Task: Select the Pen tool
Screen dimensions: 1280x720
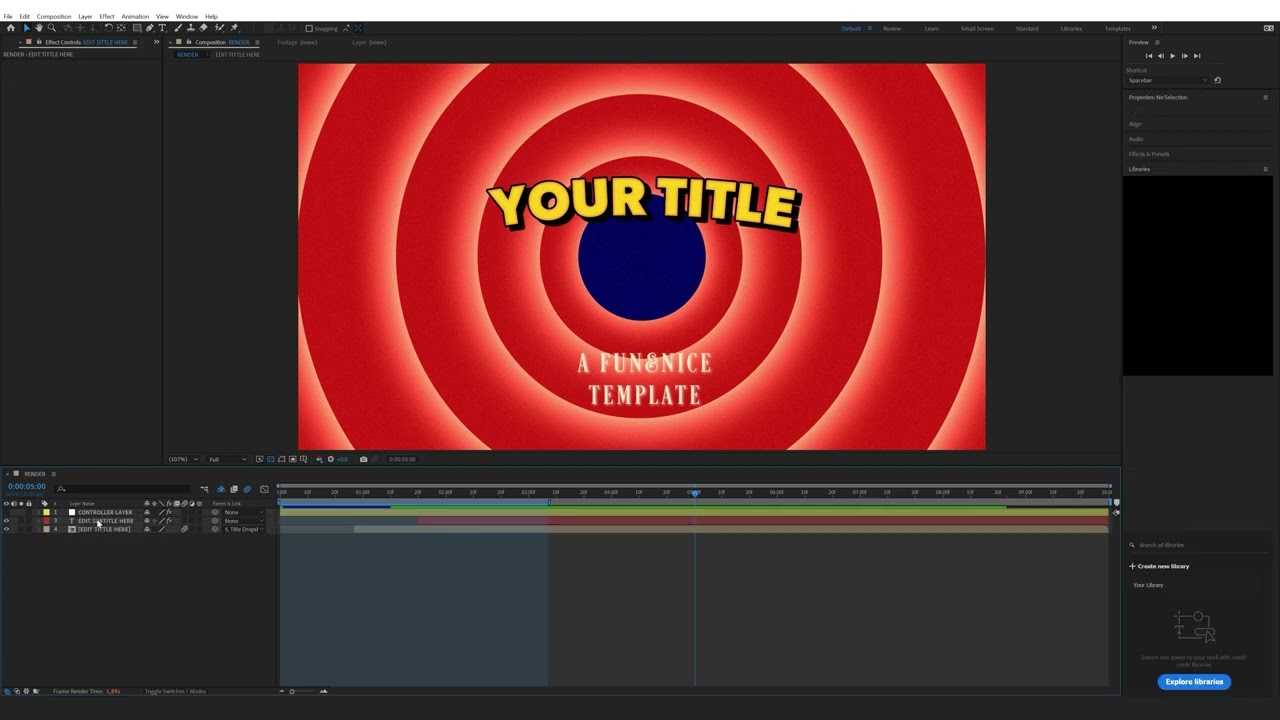Action: tap(150, 28)
